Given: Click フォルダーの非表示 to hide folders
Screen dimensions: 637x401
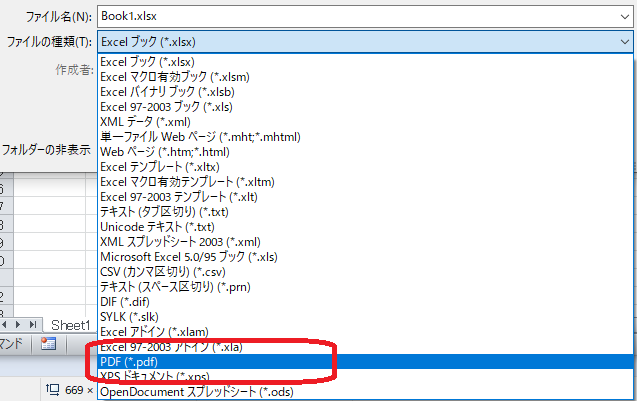Looking at the screenshot, I should (46, 150).
